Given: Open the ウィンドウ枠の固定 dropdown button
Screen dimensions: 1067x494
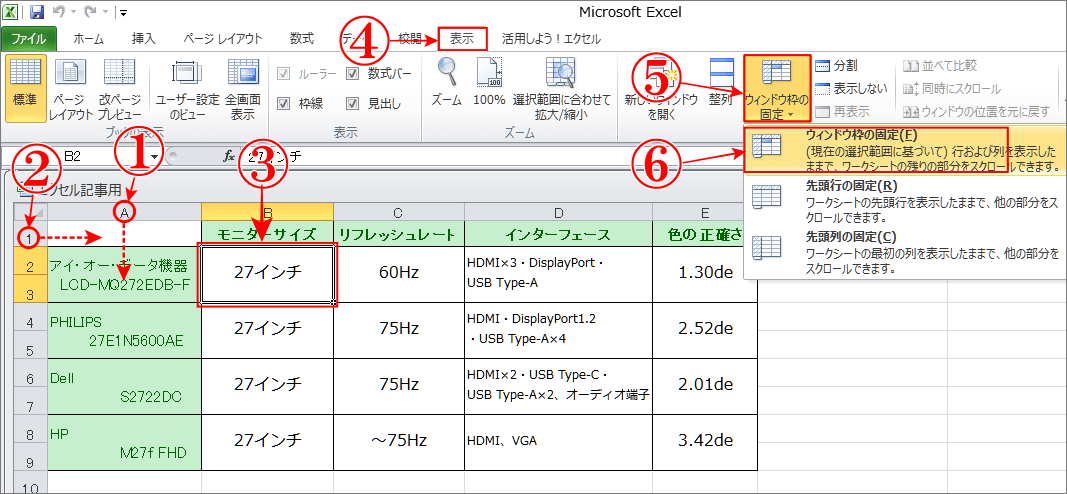Looking at the screenshot, I should coord(776,88).
